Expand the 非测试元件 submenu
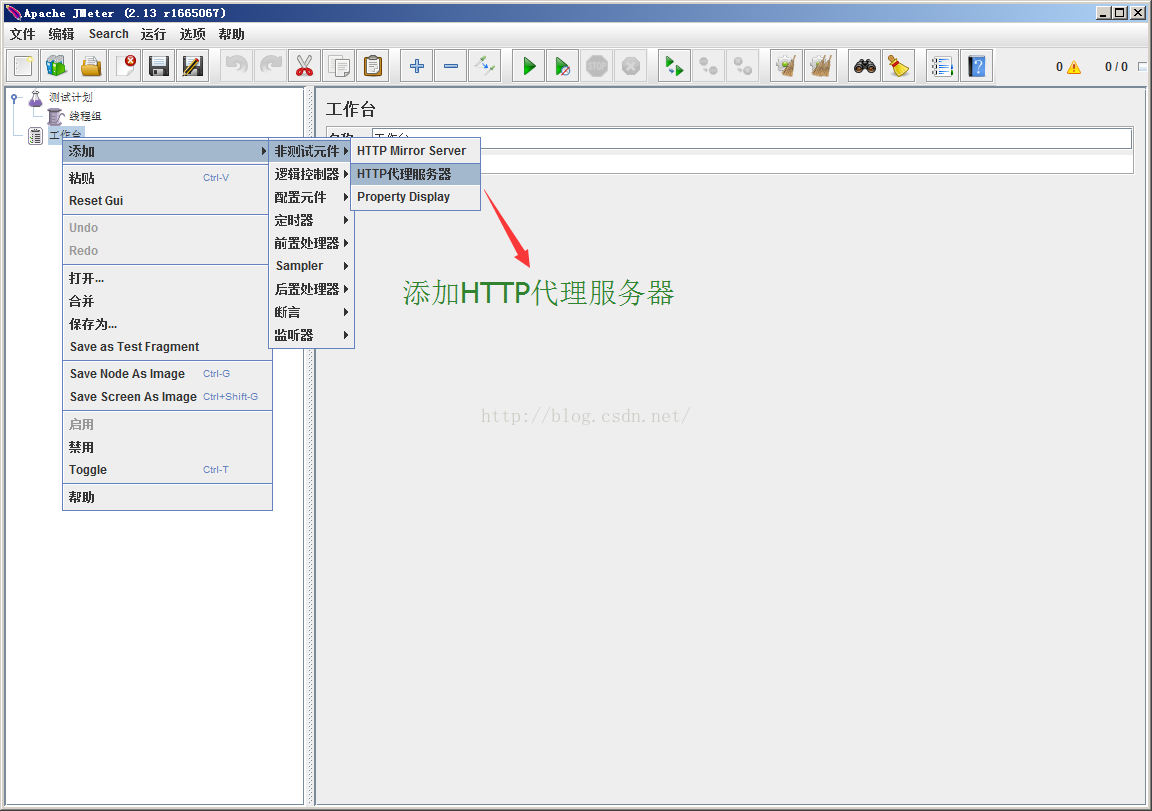Viewport: 1152px width, 811px height. 311,151
